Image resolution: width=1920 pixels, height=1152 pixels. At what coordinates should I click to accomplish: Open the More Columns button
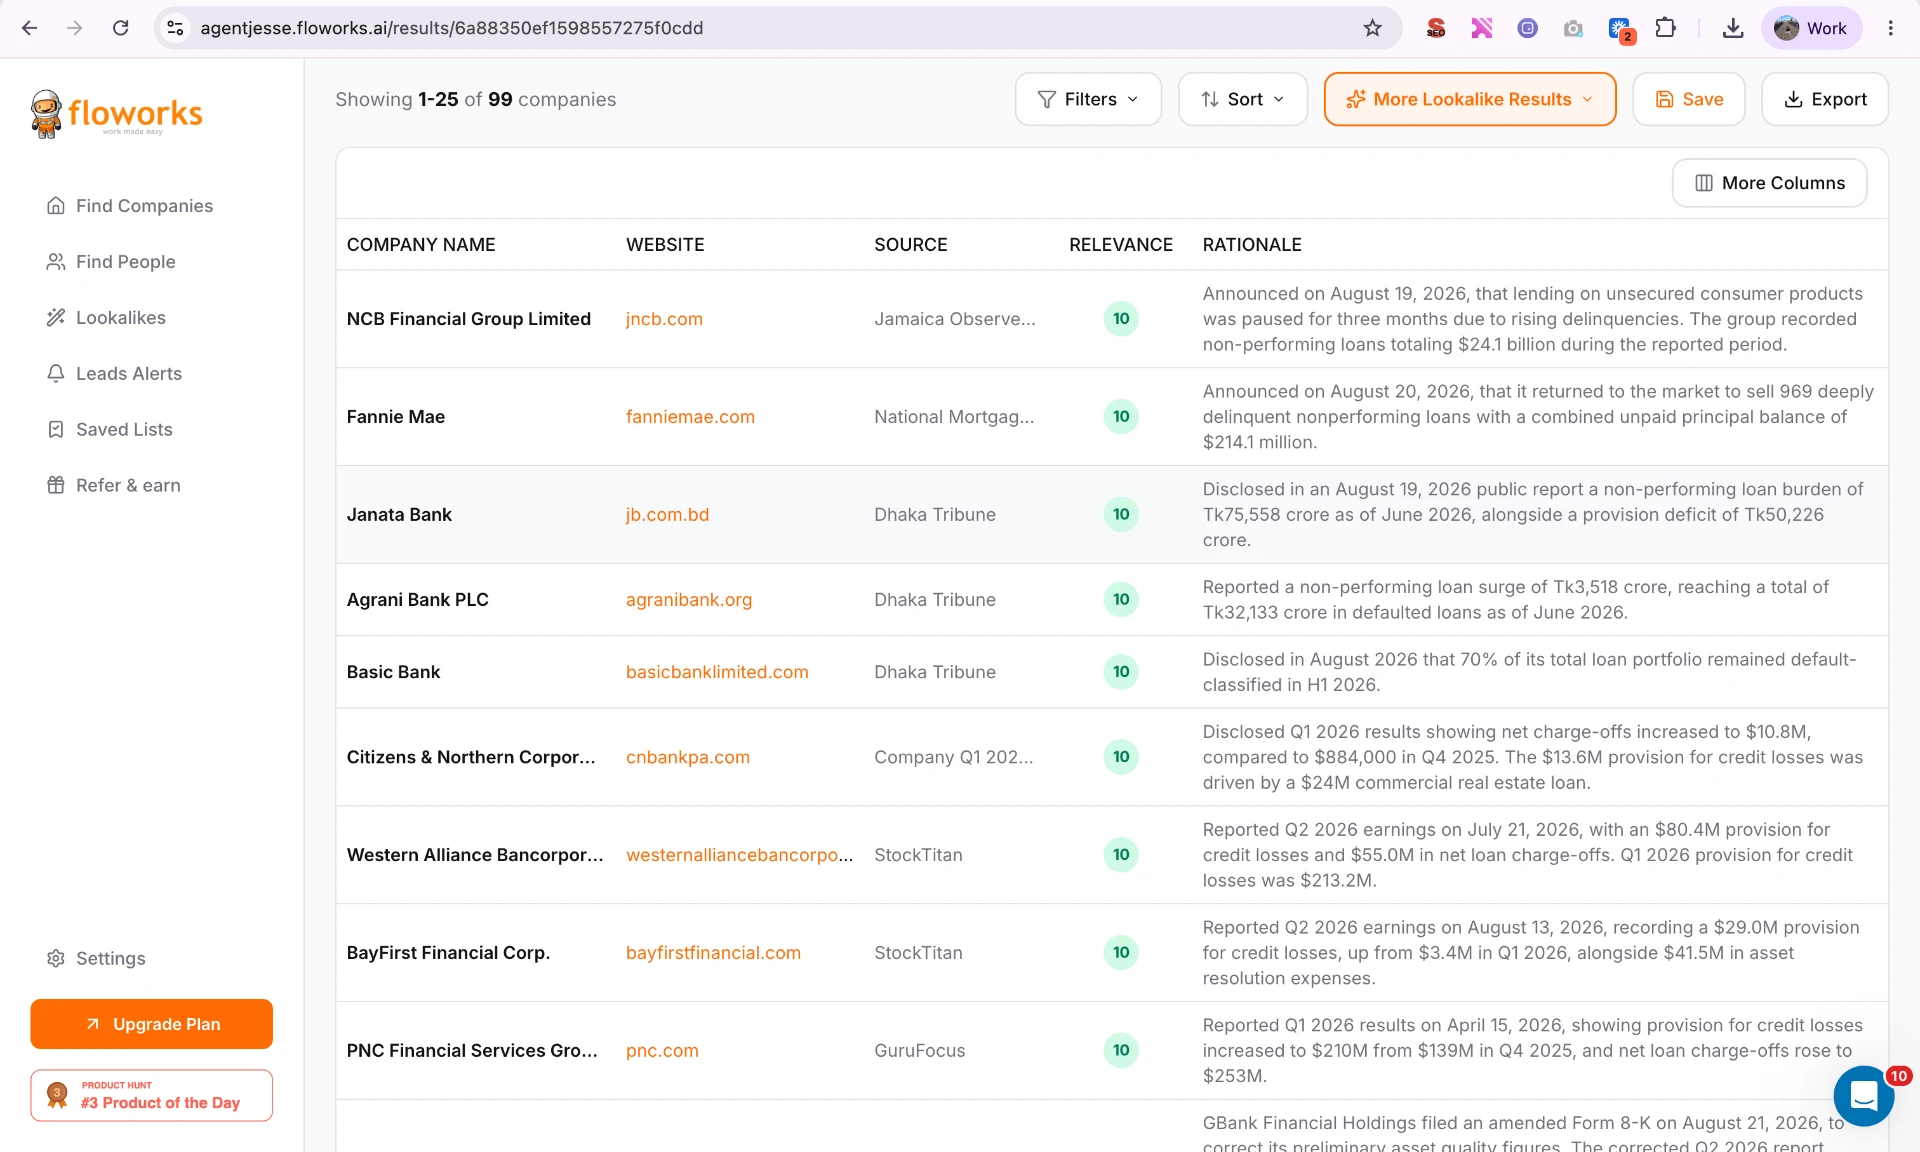point(1770,183)
